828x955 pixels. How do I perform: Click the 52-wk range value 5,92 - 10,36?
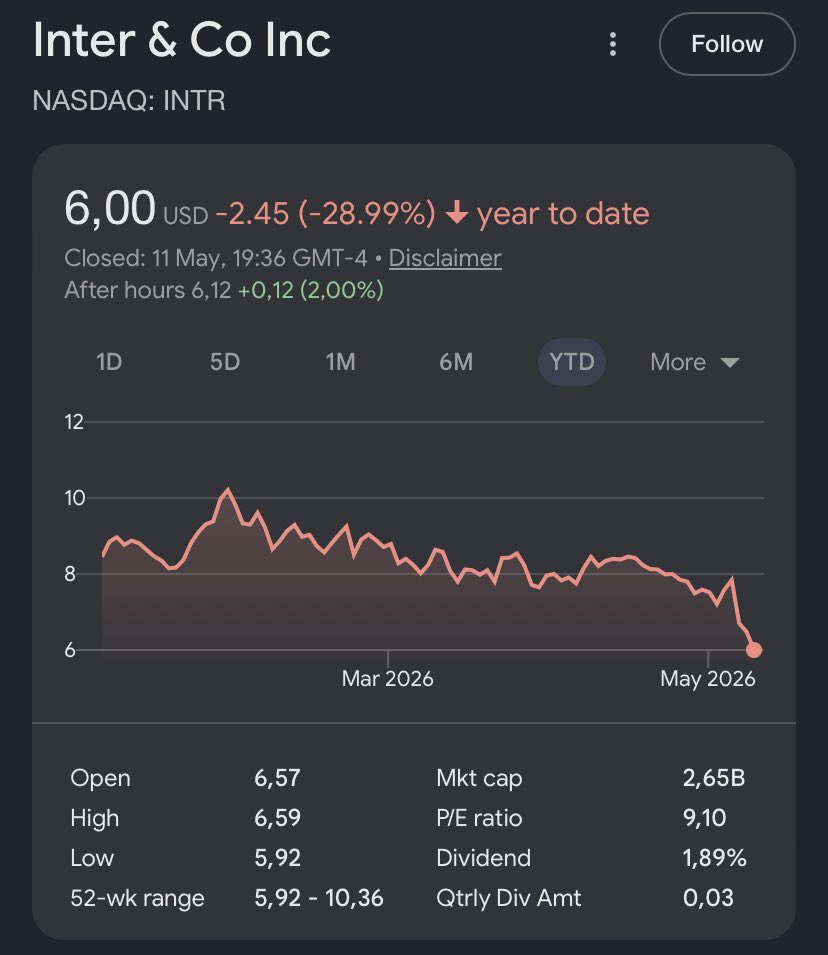[x=319, y=898]
